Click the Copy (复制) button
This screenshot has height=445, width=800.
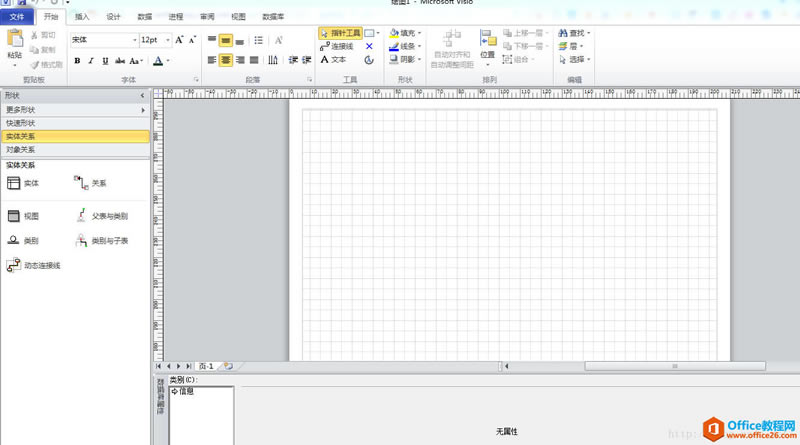pos(43,50)
